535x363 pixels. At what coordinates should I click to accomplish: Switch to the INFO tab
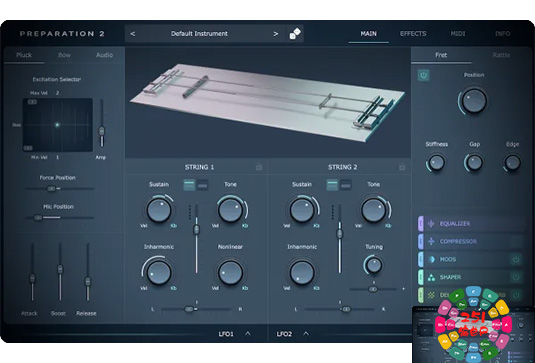point(503,34)
